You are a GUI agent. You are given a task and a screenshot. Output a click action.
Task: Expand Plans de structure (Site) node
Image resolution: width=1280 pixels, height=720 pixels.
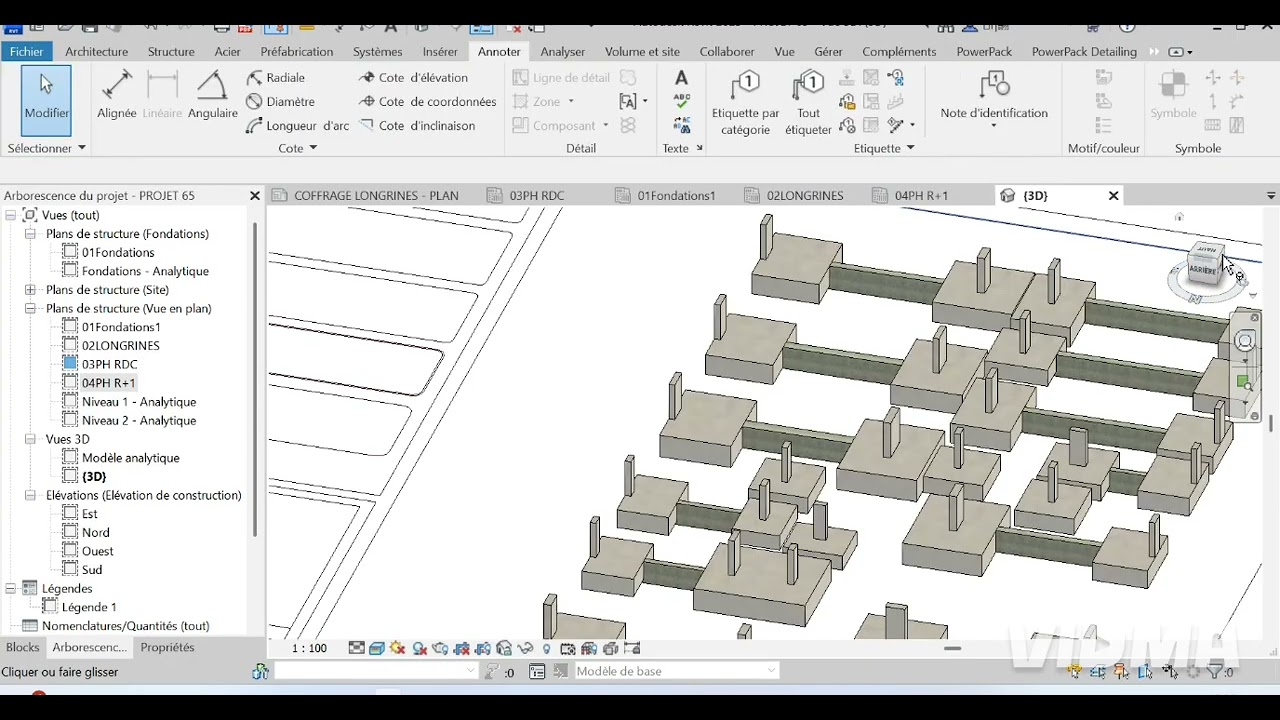point(30,290)
